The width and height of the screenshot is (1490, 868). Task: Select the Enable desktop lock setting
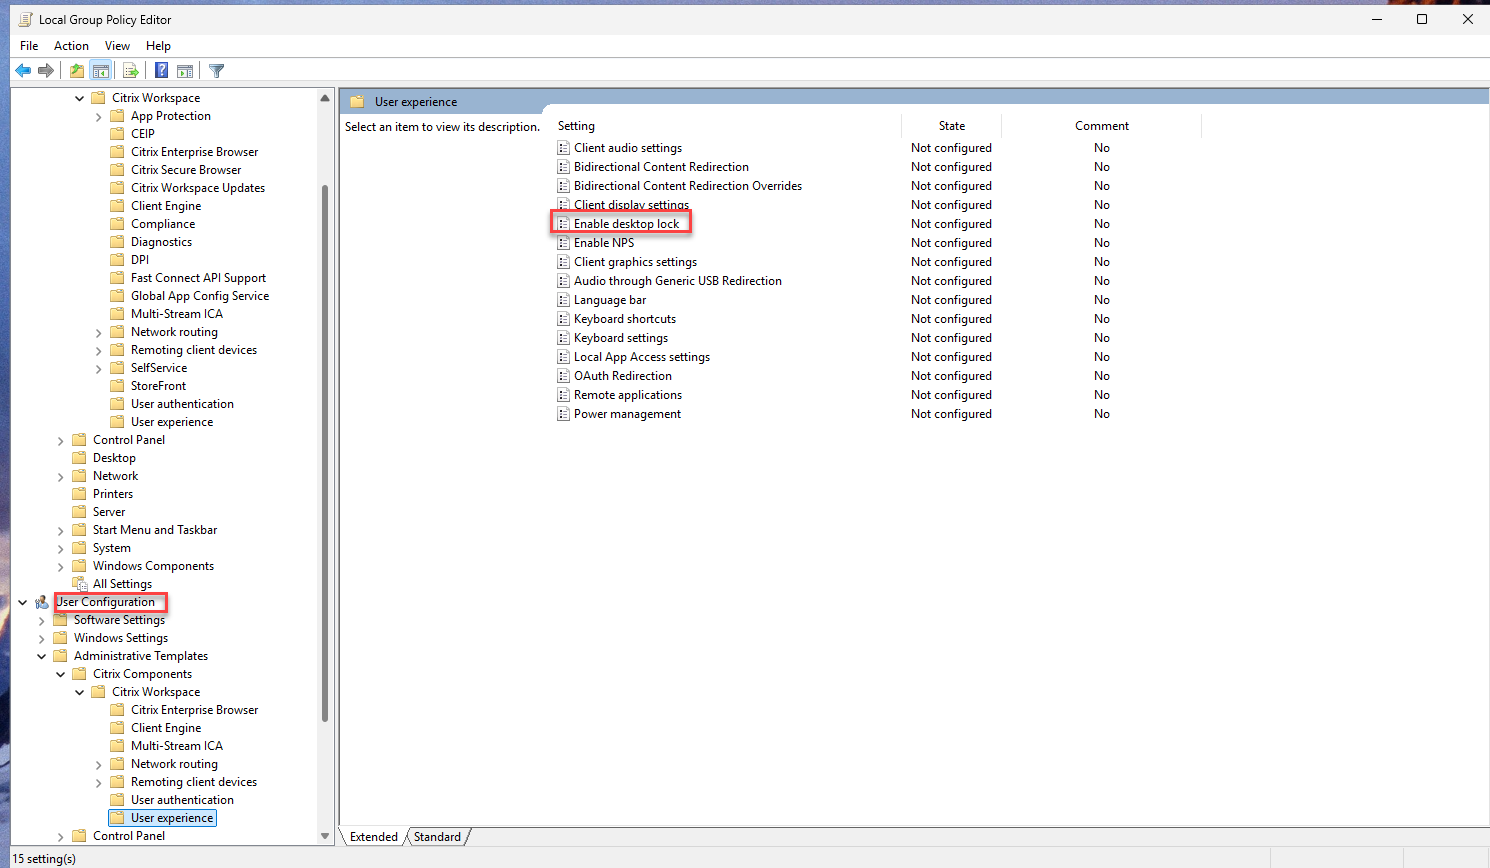626,224
